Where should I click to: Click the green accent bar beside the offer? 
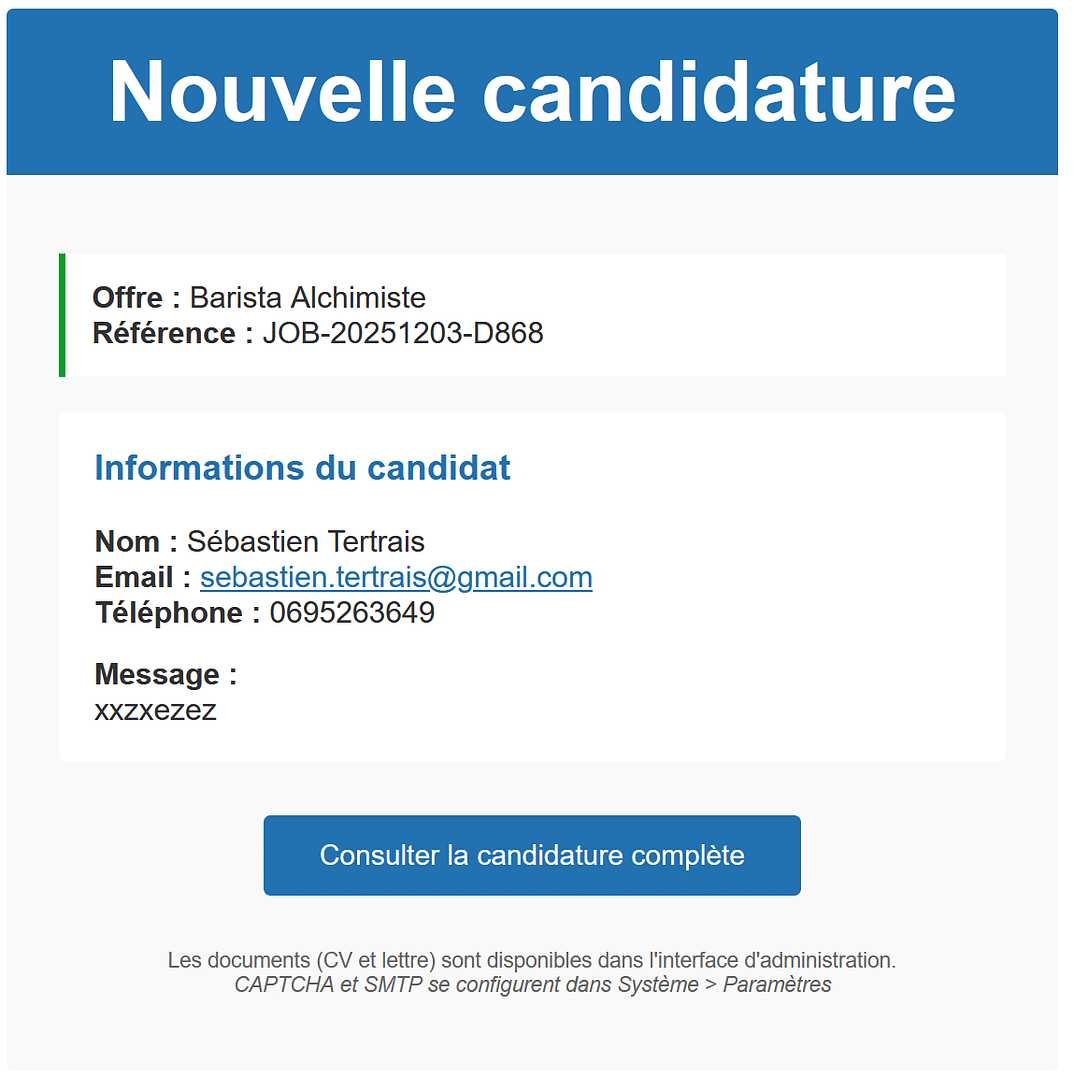(62, 315)
